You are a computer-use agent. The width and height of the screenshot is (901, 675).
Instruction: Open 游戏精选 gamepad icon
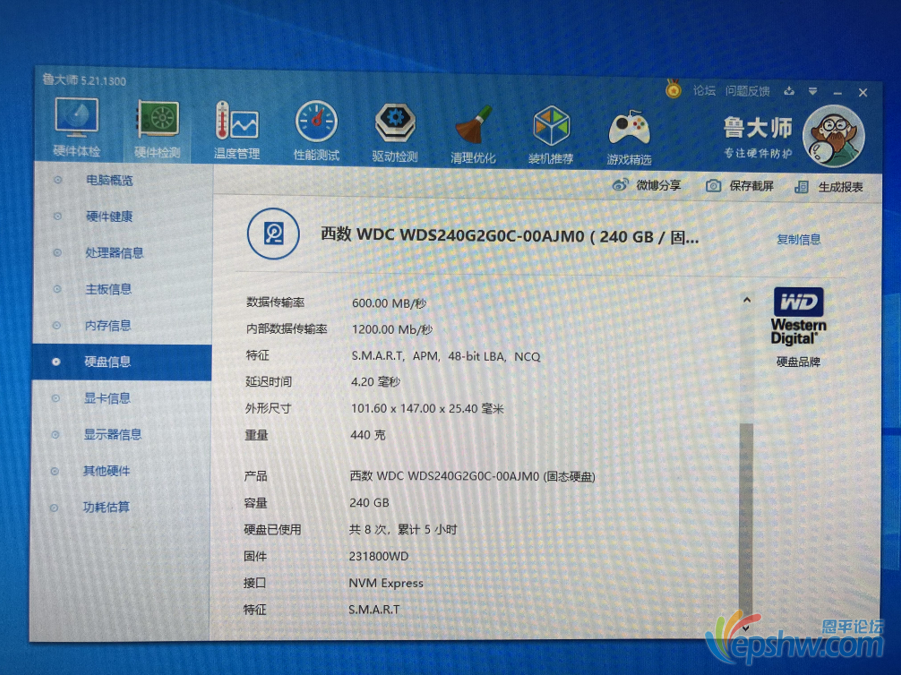[x=629, y=136]
